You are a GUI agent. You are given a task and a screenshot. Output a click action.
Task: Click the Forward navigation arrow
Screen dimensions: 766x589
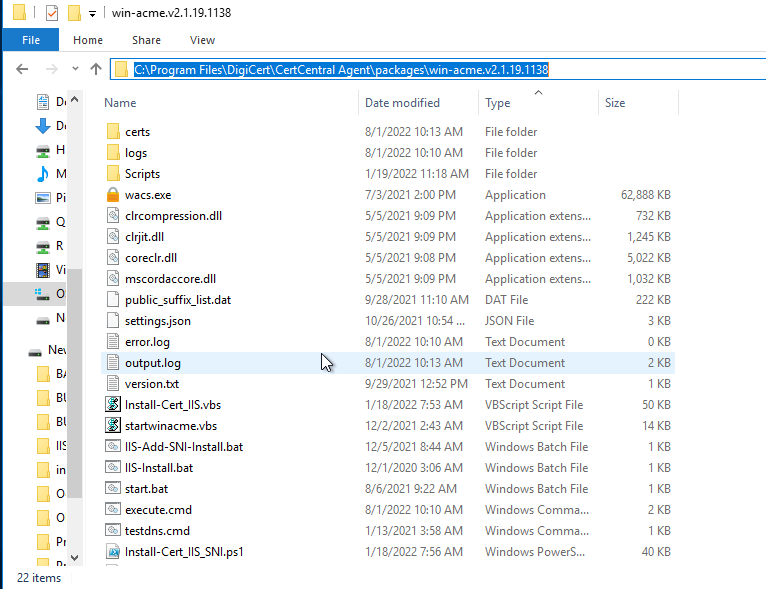(x=51, y=69)
